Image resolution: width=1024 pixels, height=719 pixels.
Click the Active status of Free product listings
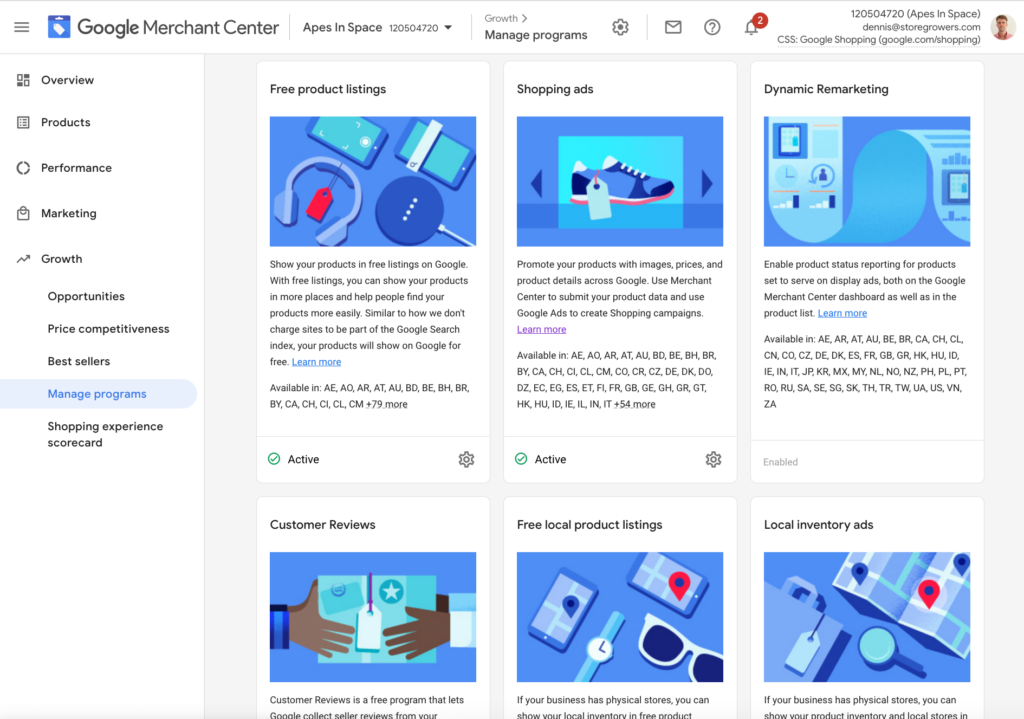pyautogui.click(x=304, y=459)
